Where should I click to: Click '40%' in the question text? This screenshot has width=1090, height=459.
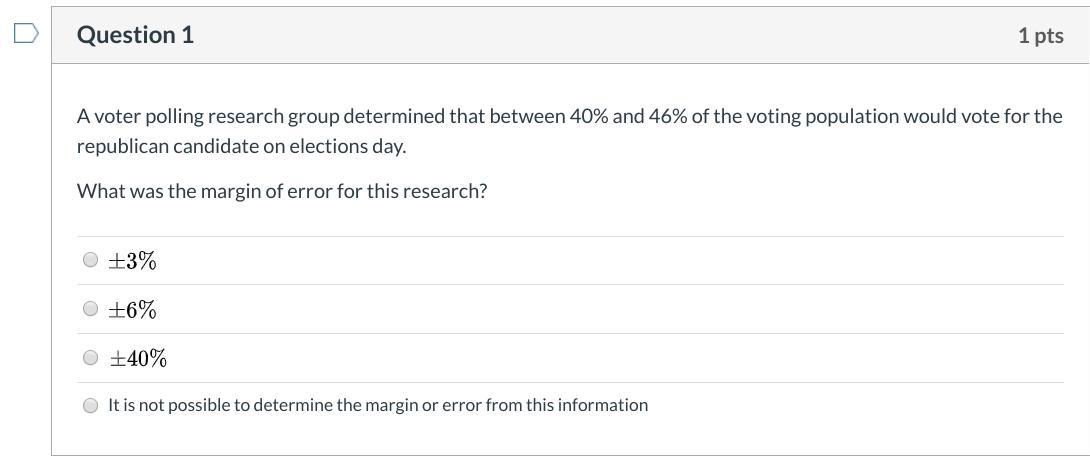point(588,116)
